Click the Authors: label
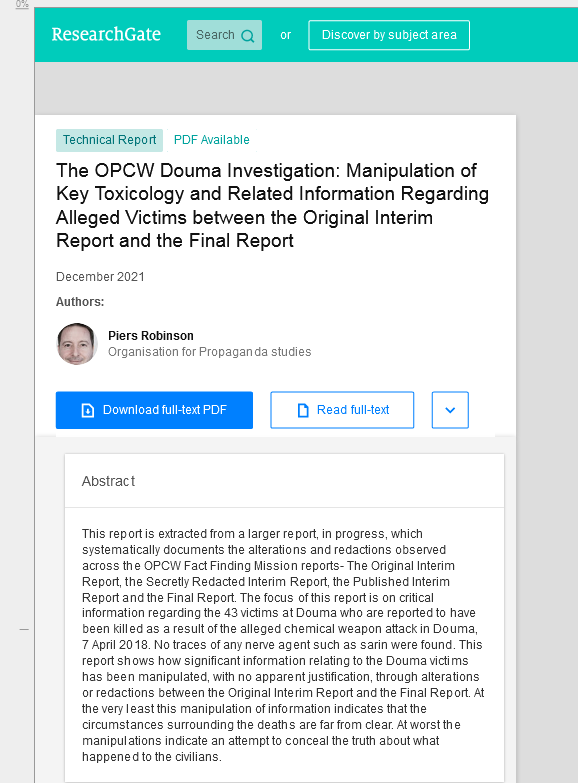The image size is (578, 783). tap(80, 302)
